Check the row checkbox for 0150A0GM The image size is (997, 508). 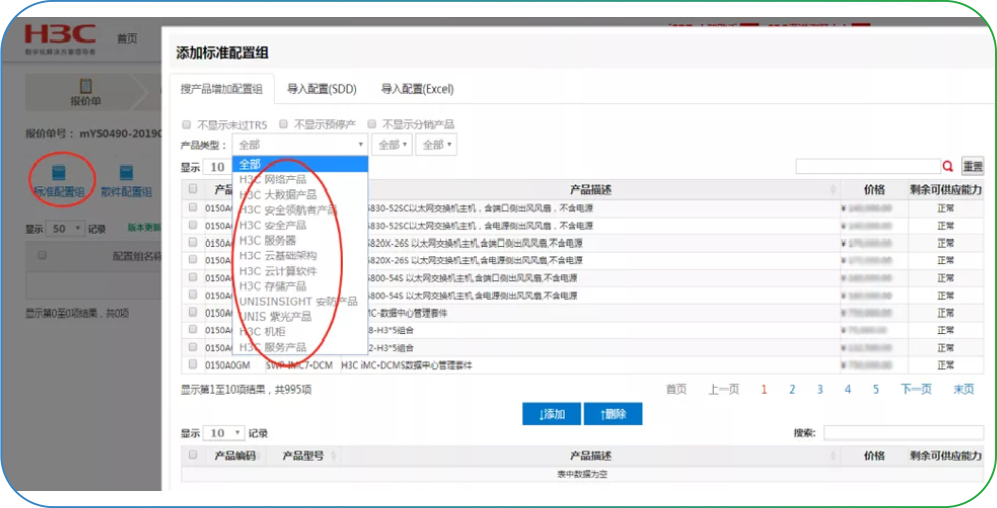coord(193,364)
